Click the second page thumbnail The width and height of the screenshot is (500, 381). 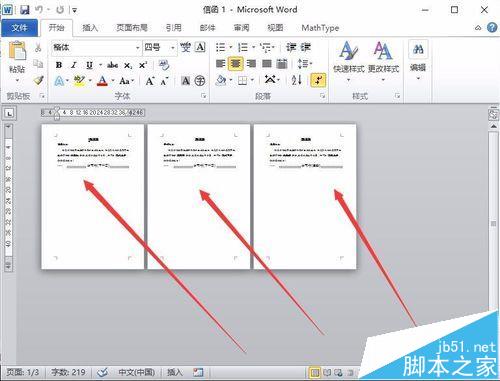(199, 197)
